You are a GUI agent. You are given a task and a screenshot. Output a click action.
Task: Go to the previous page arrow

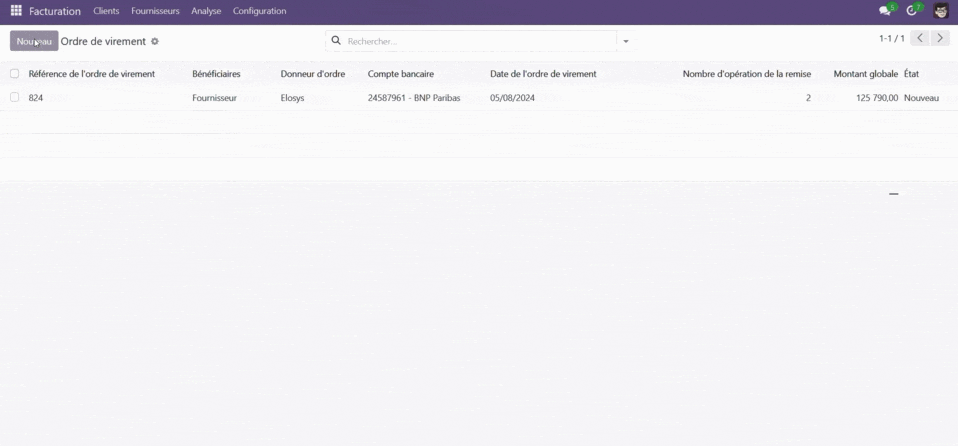tap(920, 38)
